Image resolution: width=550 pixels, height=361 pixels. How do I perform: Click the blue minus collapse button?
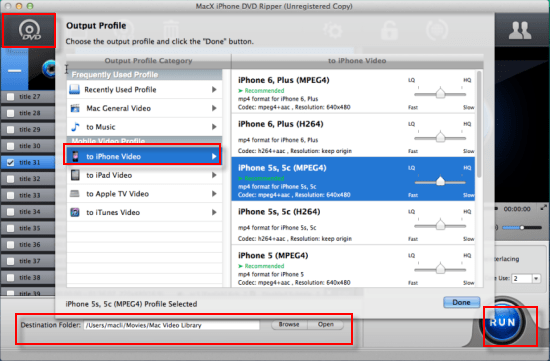point(14,69)
